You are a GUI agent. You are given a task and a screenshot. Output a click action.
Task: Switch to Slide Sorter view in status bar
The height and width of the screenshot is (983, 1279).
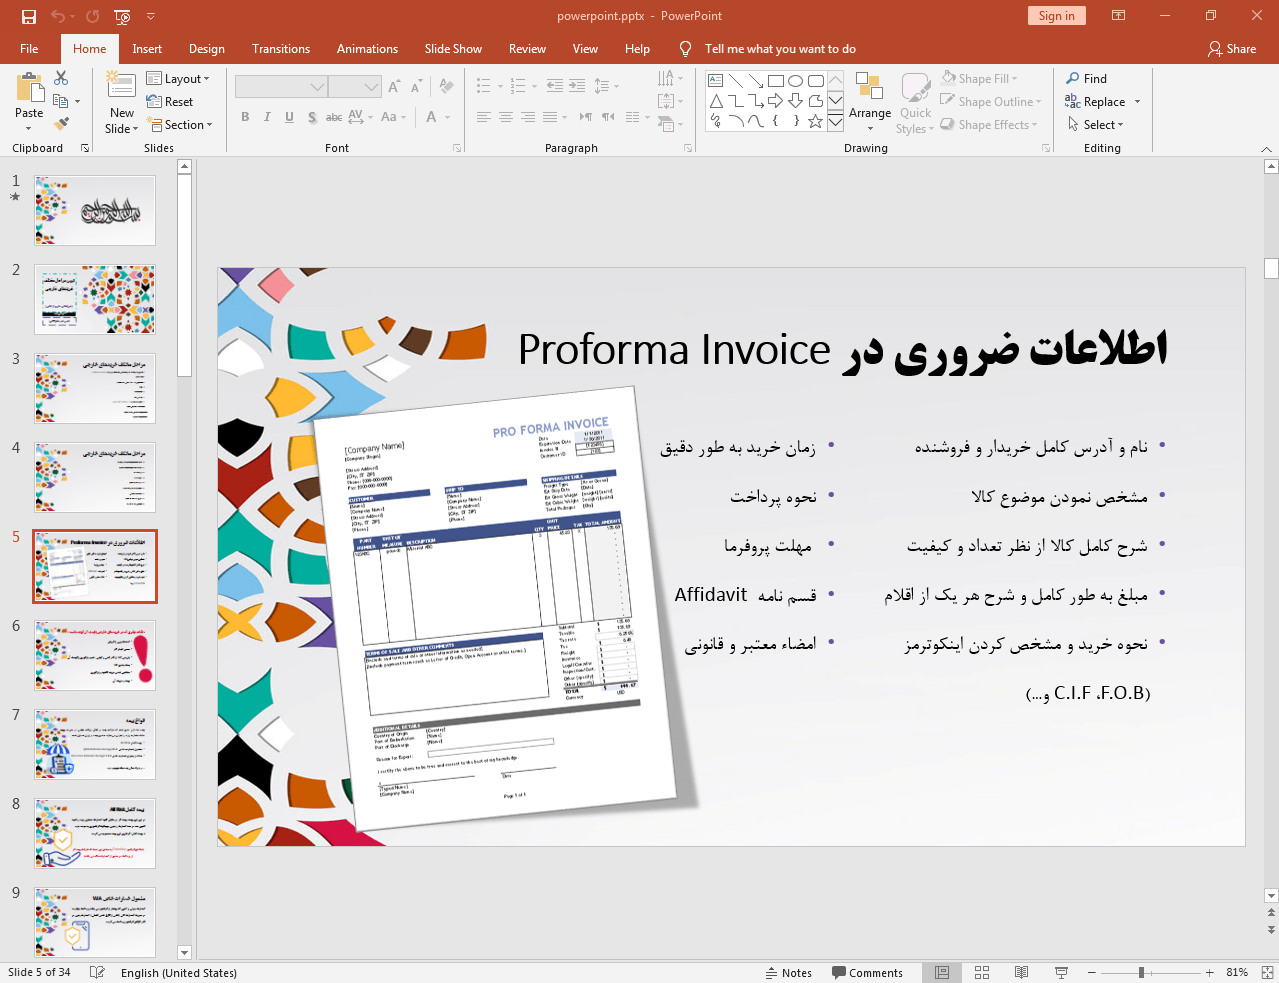coord(981,972)
